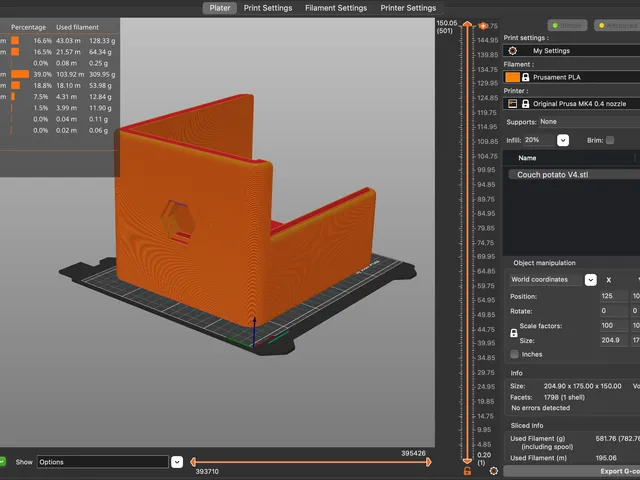Click the 'No errors detected' info text
This screenshot has width=640, height=480.
[x=540, y=408]
